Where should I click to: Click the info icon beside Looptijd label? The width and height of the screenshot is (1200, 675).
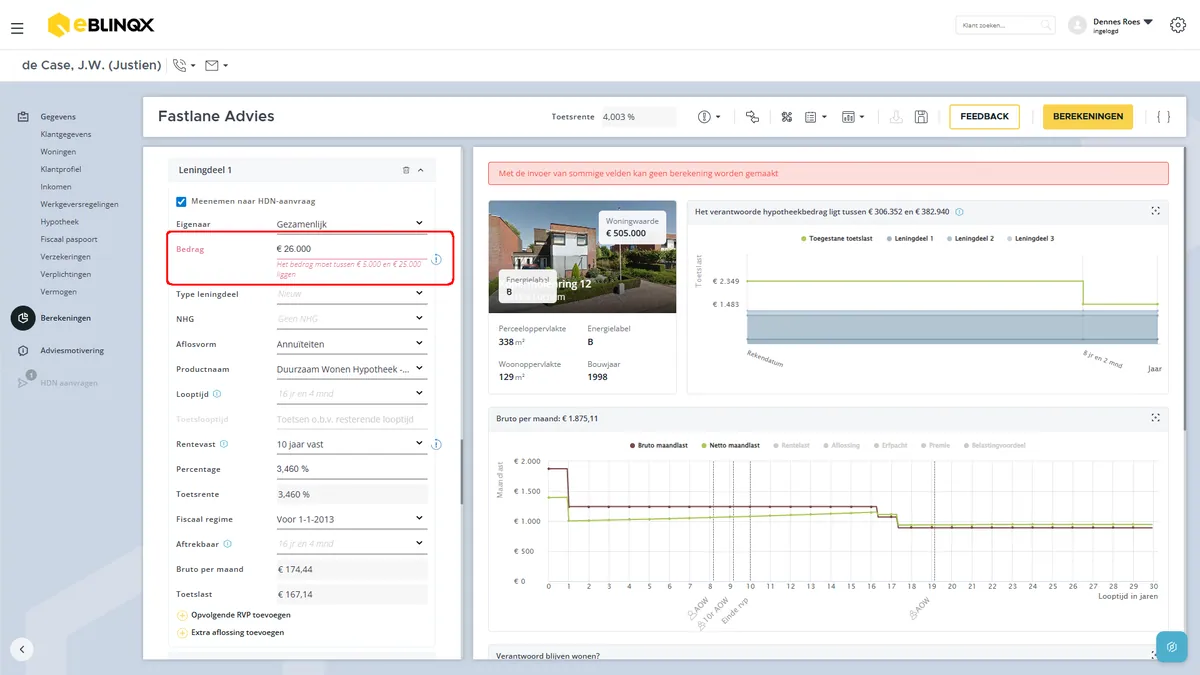[217, 394]
